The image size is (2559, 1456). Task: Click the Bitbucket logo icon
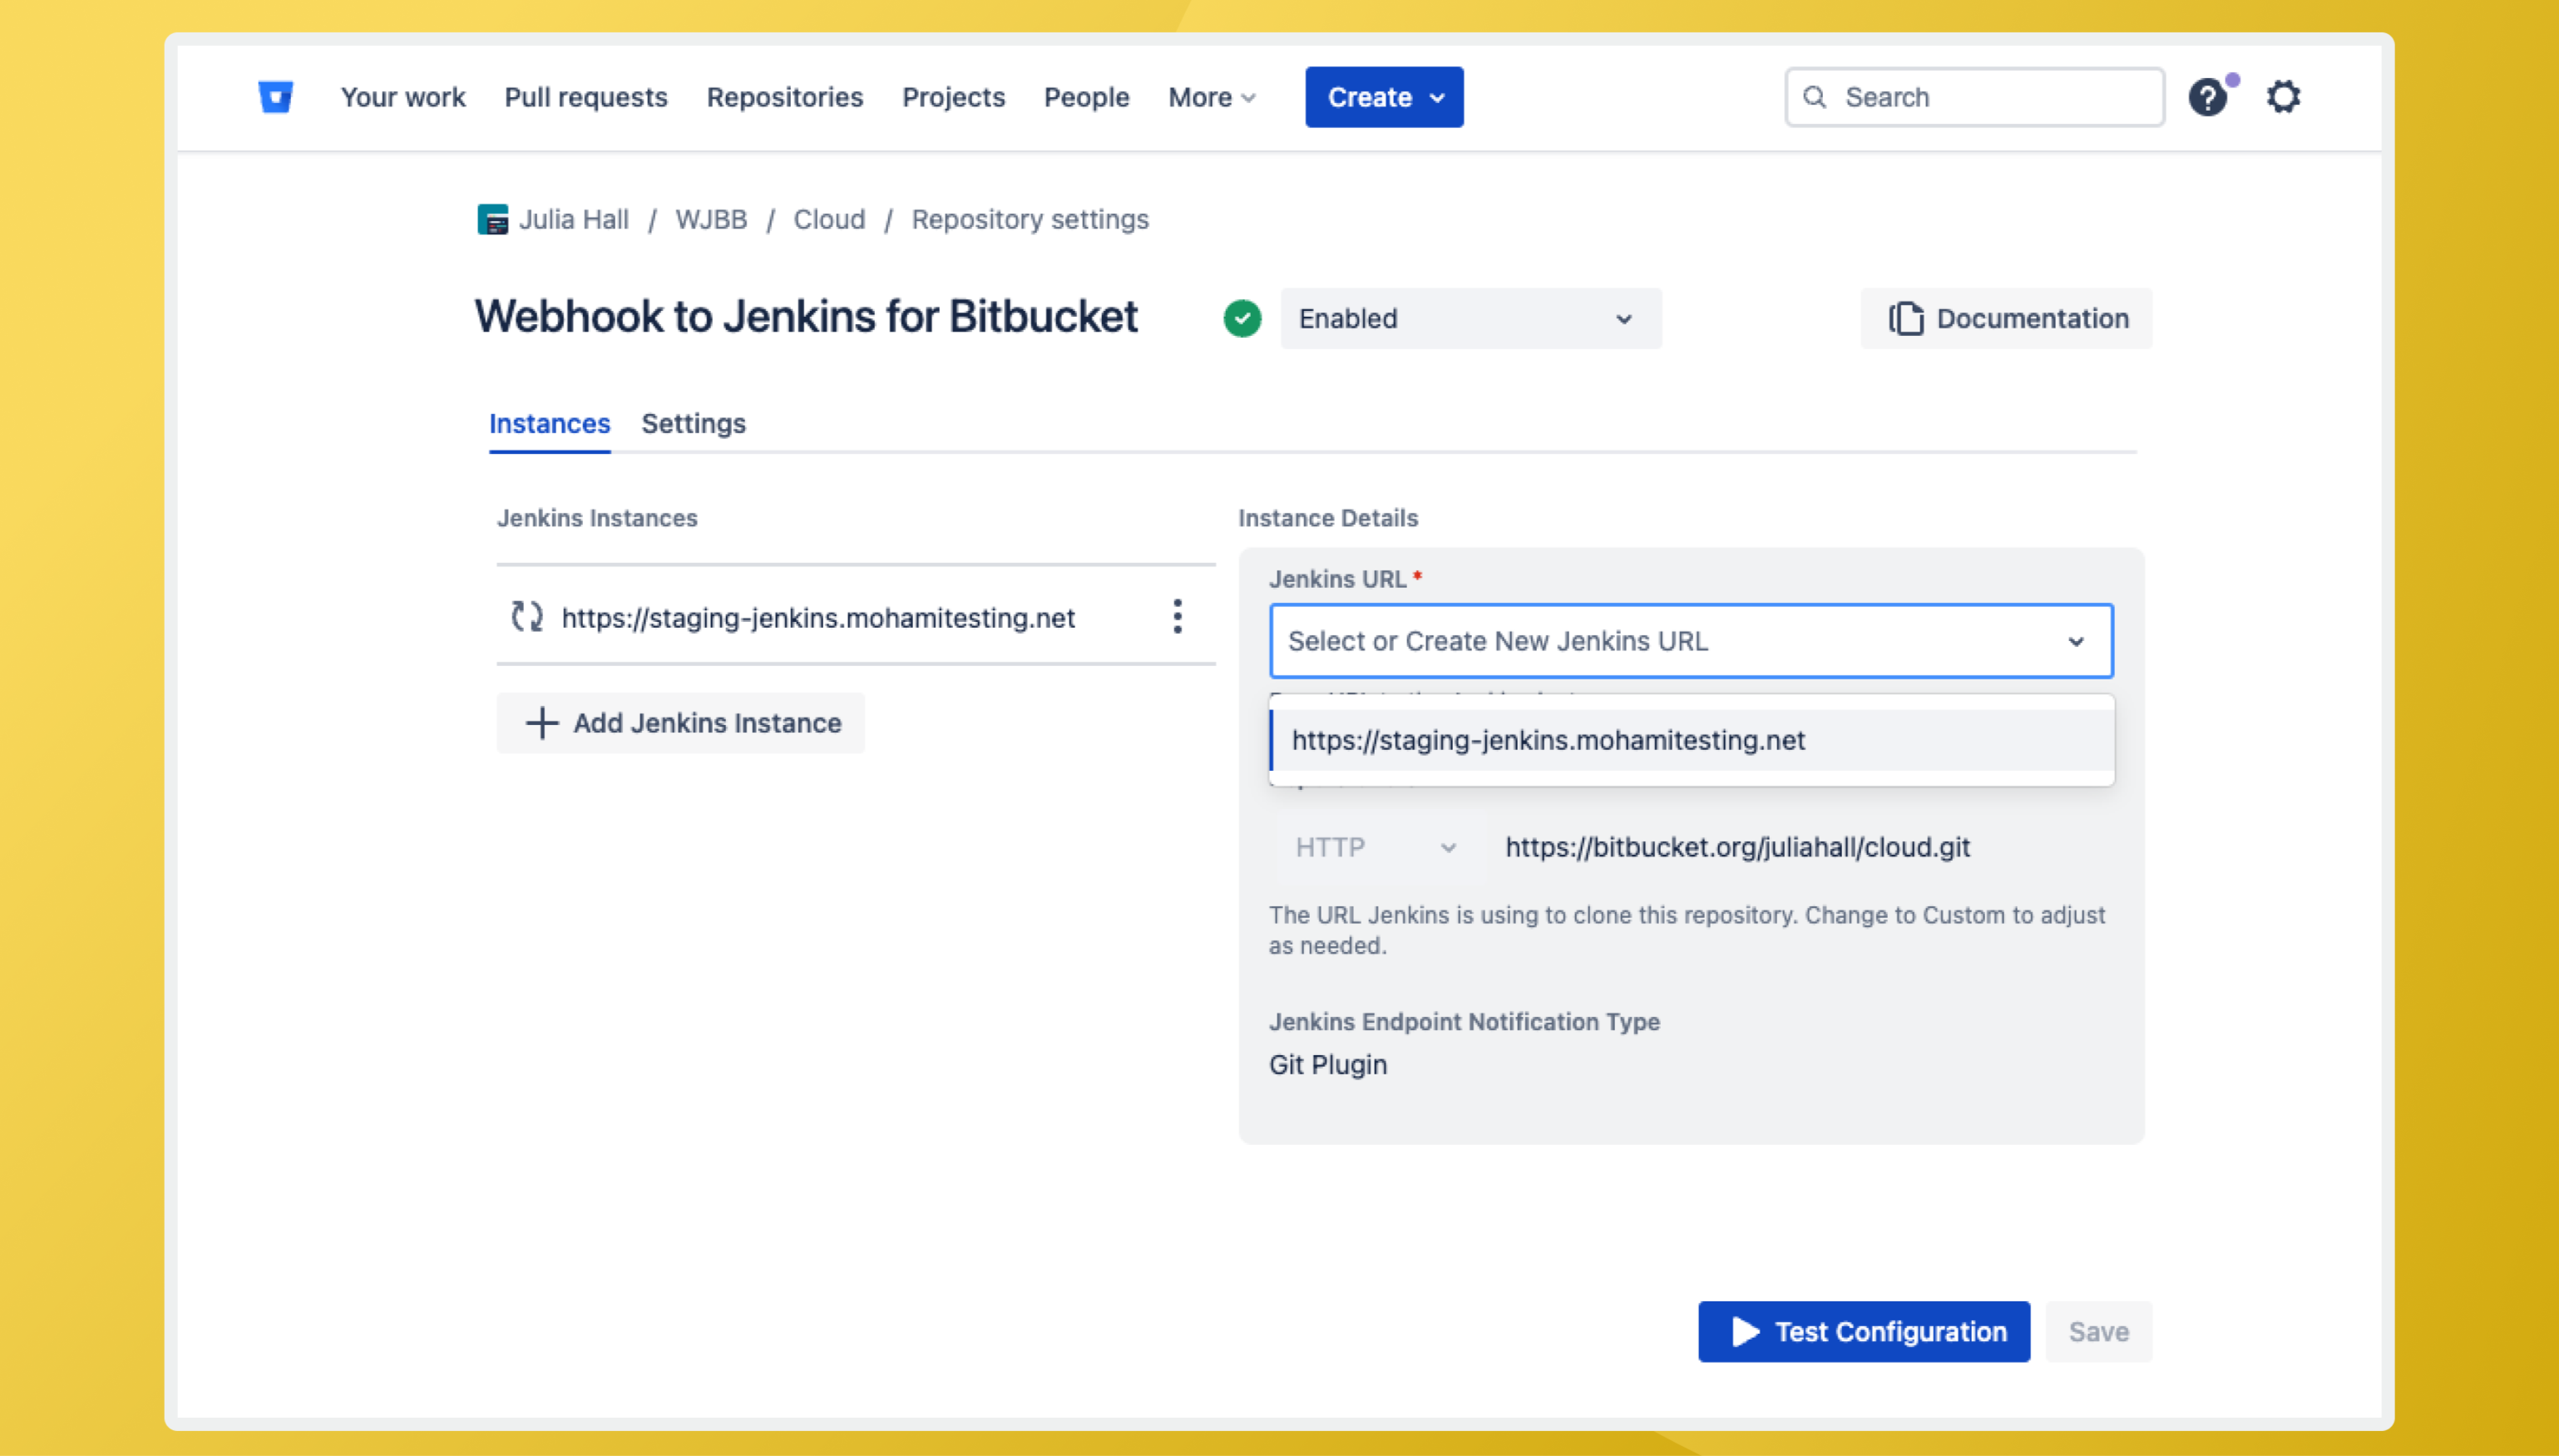275,97
